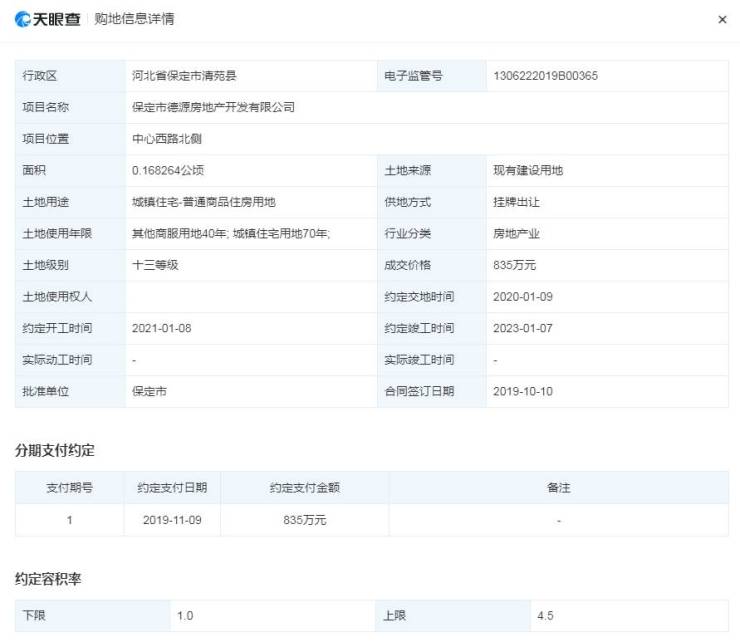Click land source value 现有建设用地
740x642 pixels.
click(x=528, y=171)
